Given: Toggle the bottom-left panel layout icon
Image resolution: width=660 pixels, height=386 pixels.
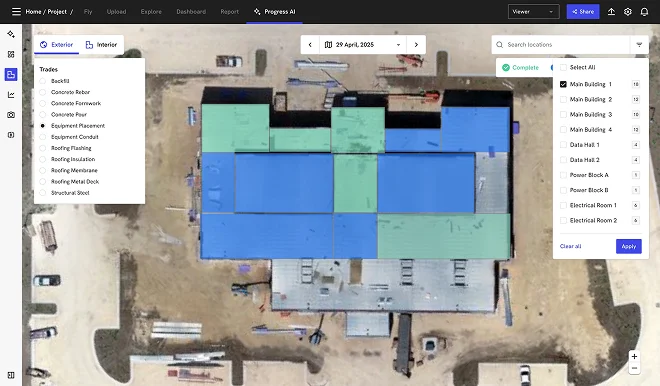Looking at the screenshot, I should (11, 375).
